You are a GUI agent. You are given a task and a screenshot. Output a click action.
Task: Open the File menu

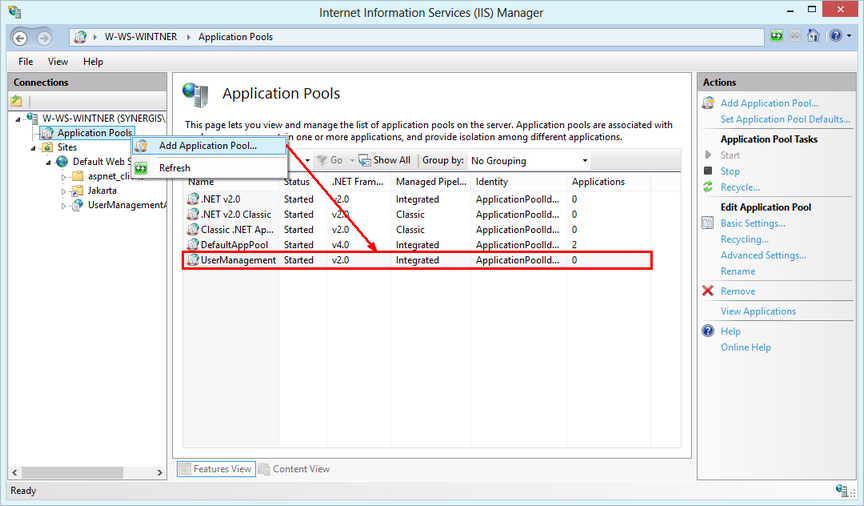point(25,61)
